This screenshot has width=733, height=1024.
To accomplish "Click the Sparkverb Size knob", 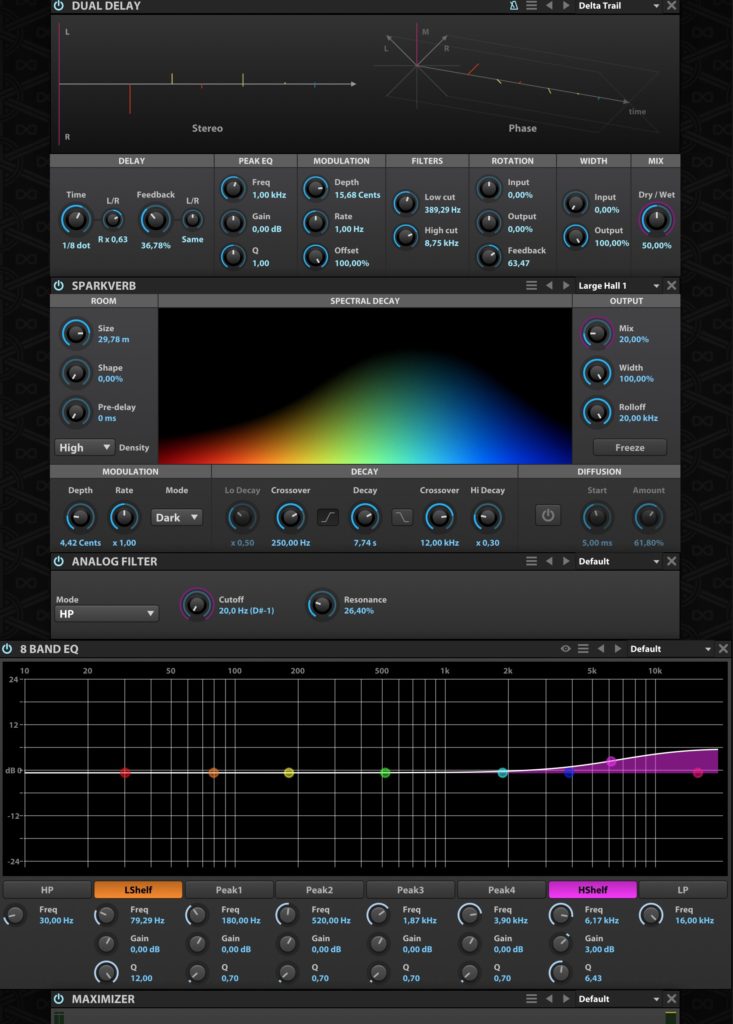I will [x=76, y=333].
